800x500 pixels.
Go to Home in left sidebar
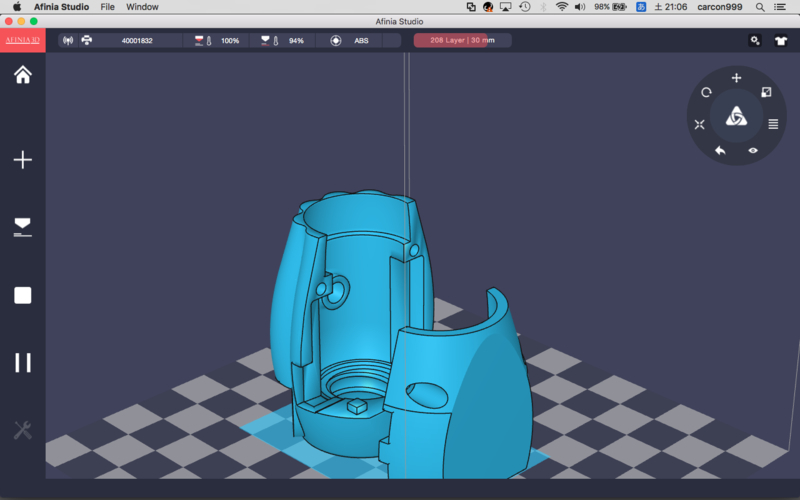[x=22, y=75]
